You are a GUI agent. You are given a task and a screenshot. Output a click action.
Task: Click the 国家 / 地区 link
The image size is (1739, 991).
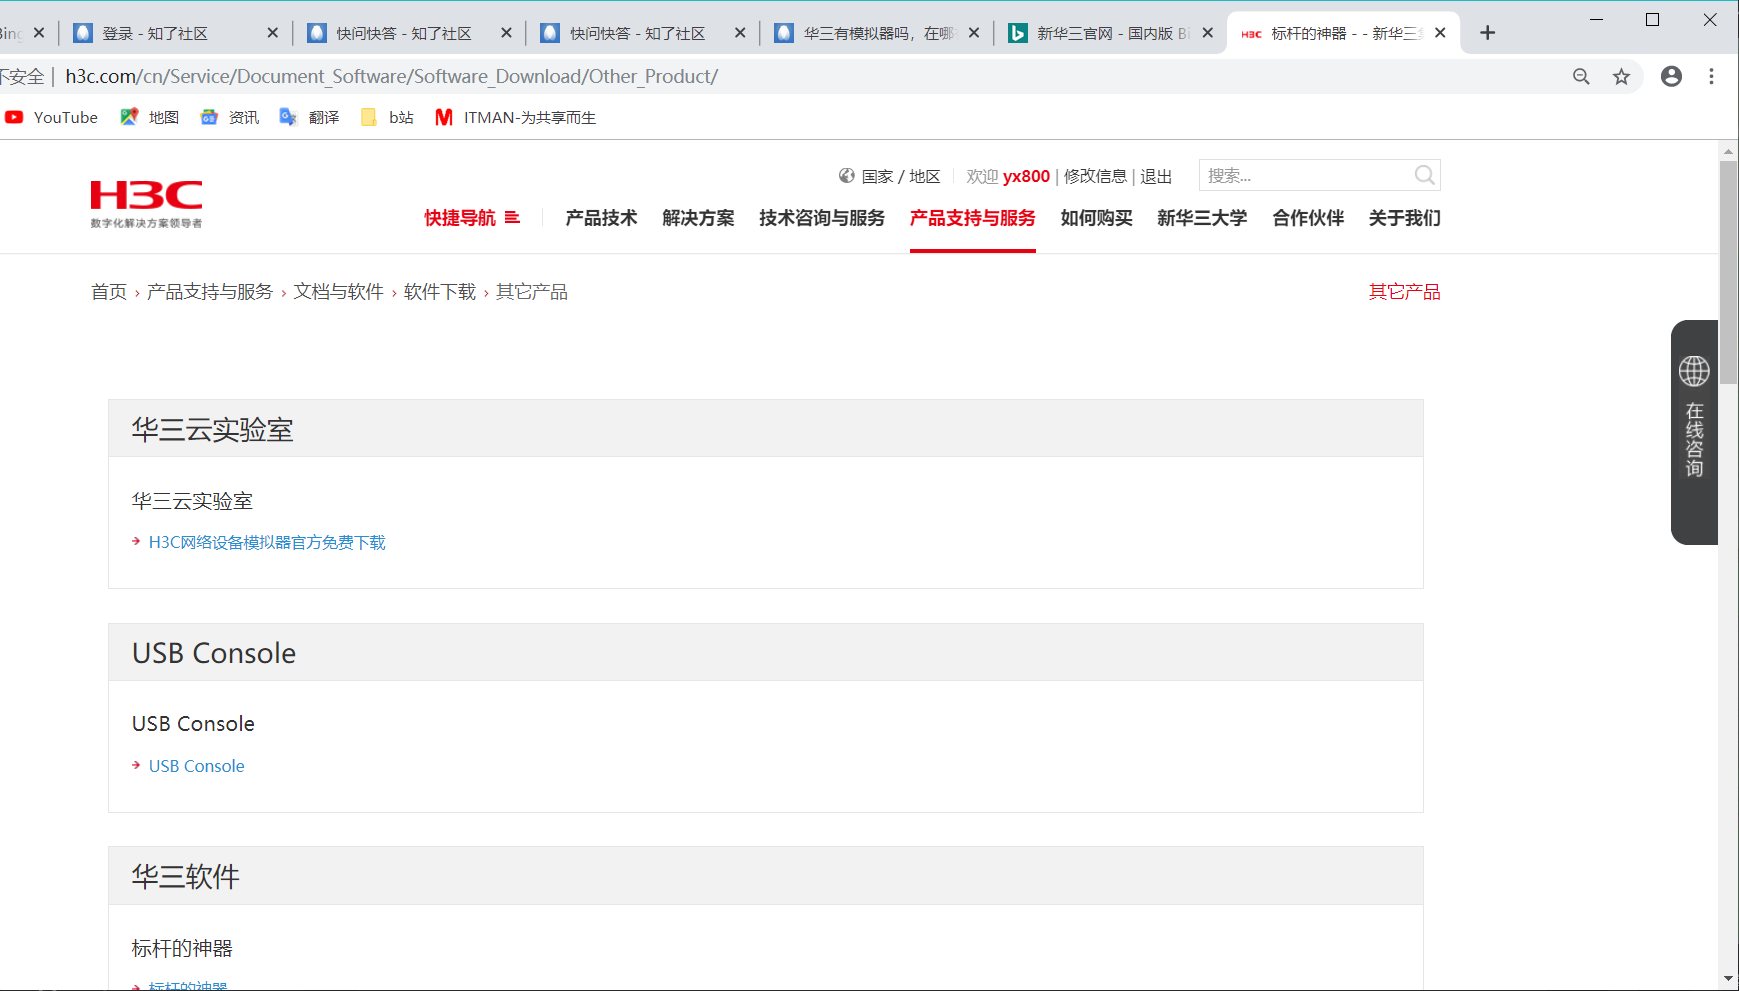[x=901, y=176]
